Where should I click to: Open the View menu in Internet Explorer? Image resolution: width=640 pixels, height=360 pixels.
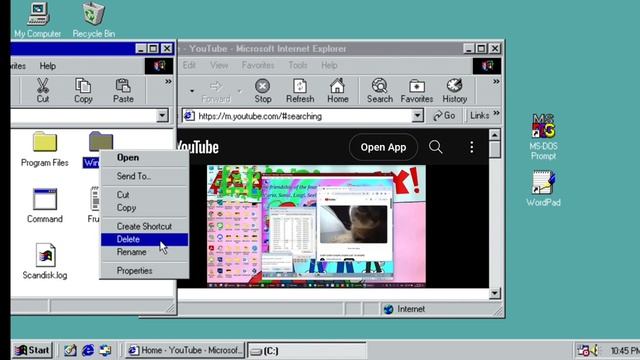[219, 65]
